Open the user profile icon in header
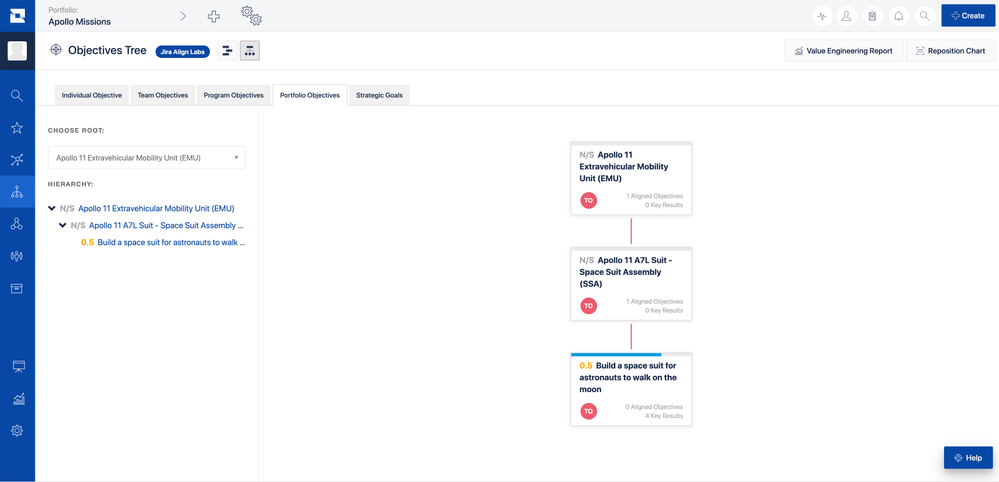This screenshot has height=482, width=999. (847, 16)
